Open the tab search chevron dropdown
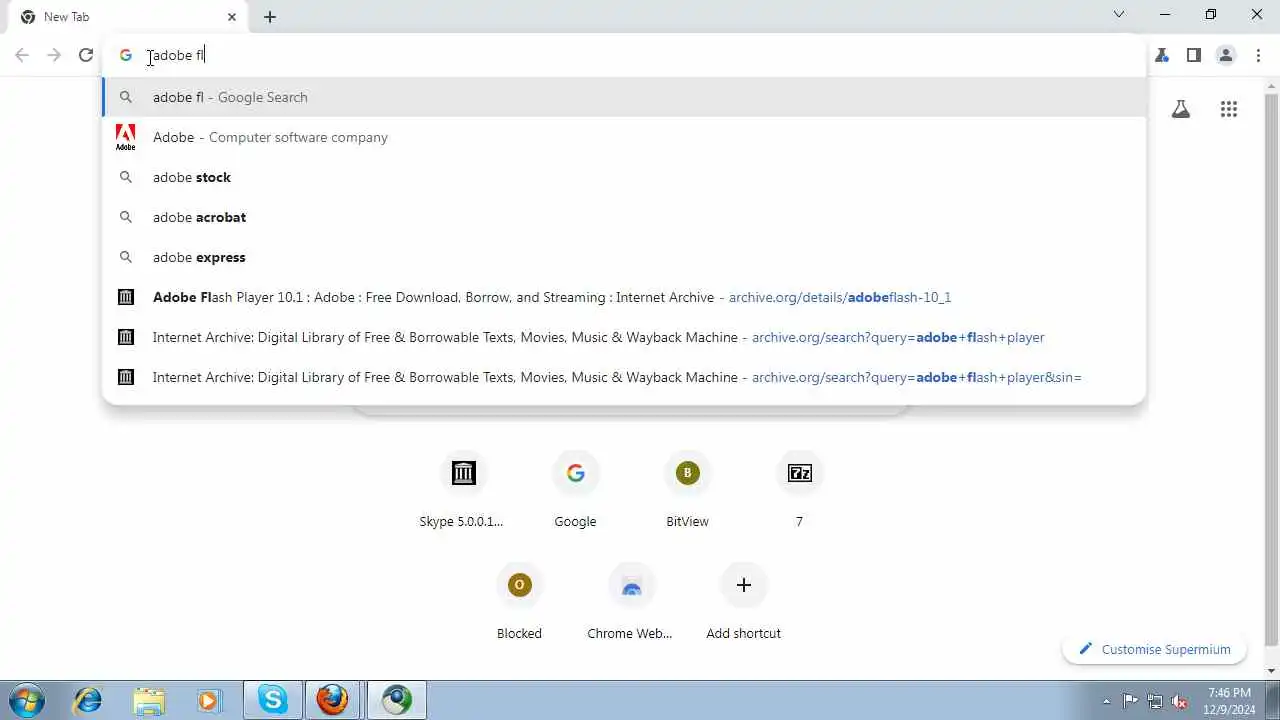 pos(1119,15)
